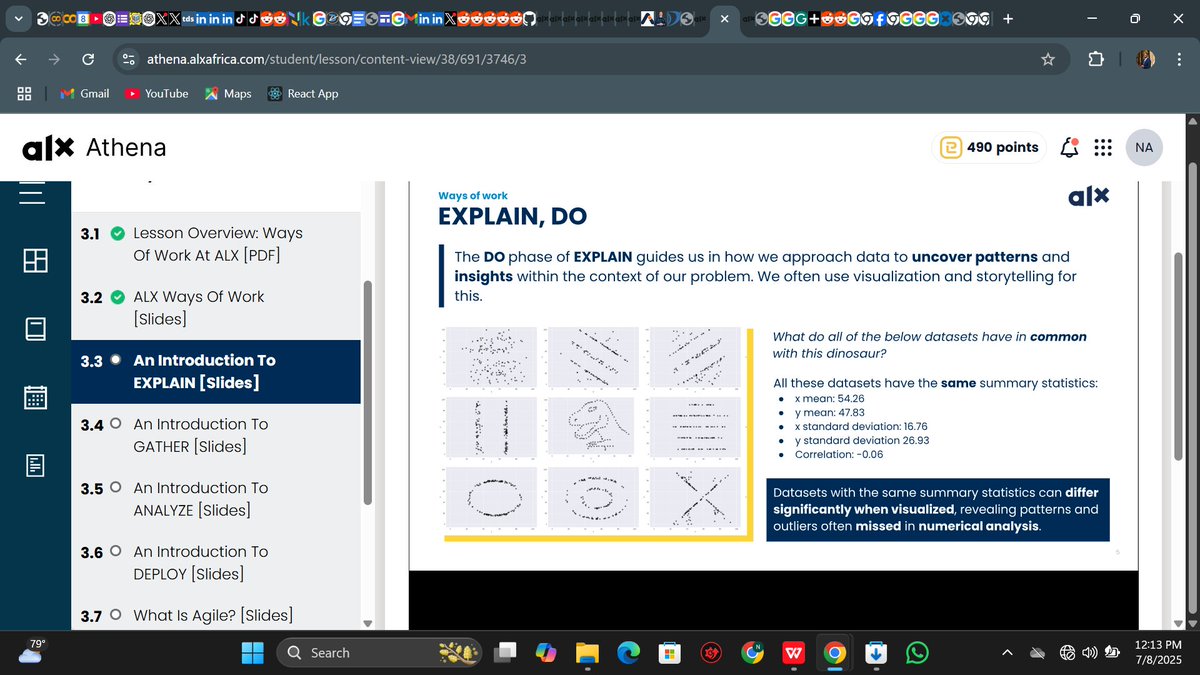Bookmark this page with the star icon
The height and width of the screenshot is (675, 1200).
(1048, 59)
